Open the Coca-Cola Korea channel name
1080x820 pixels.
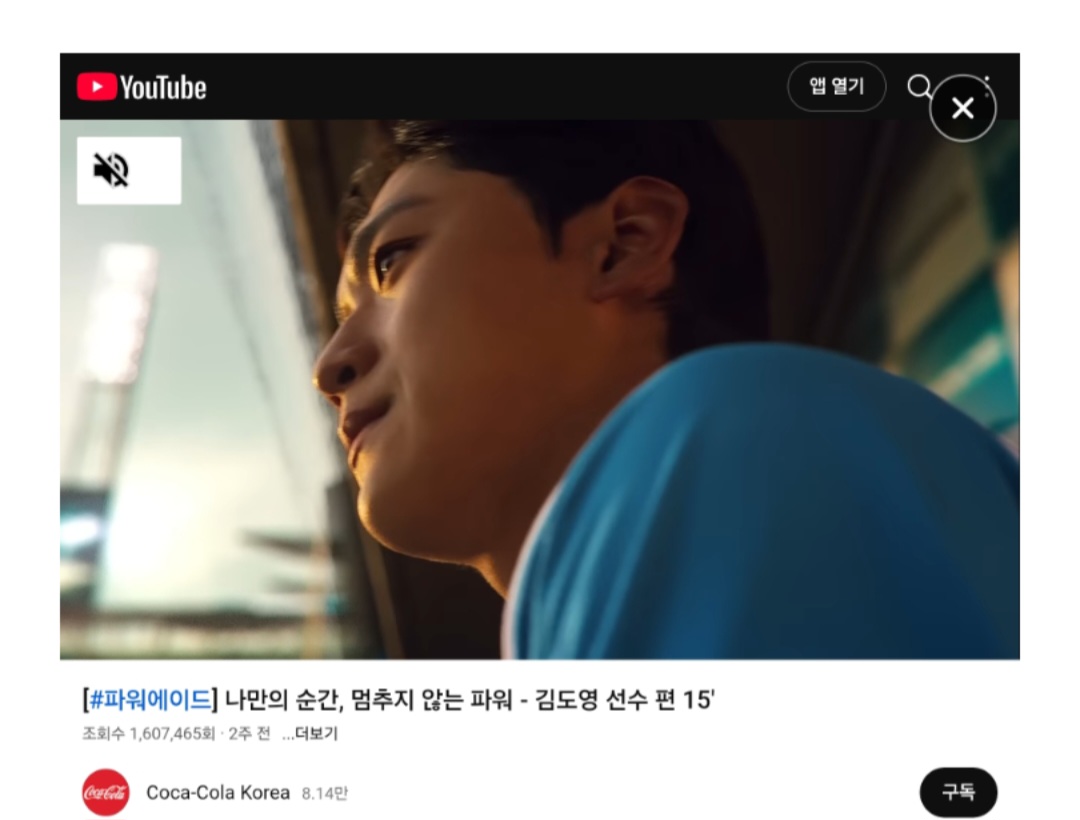[218, 792]
